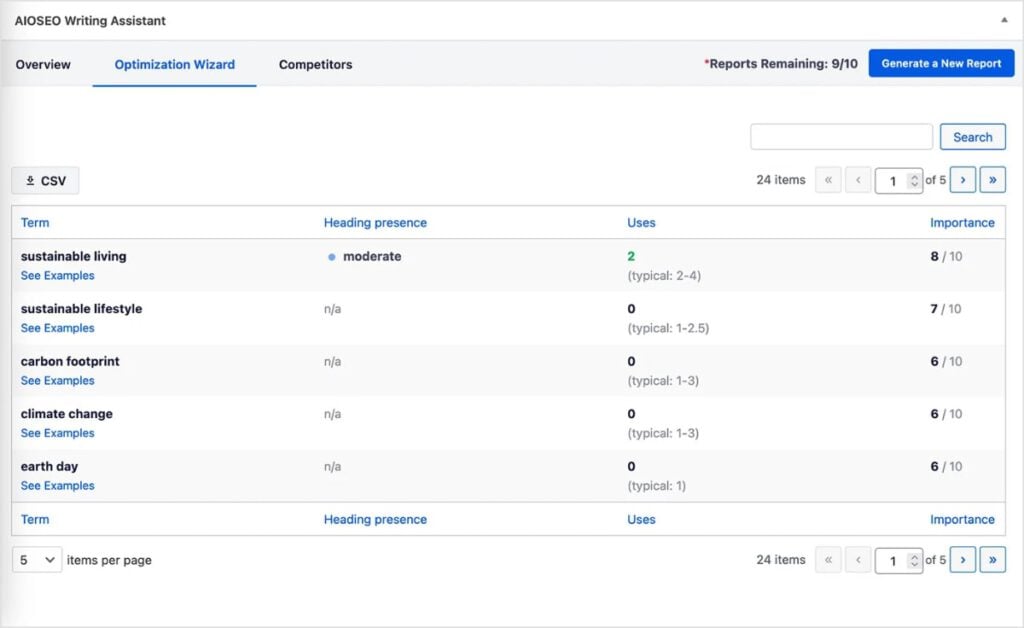The width and height of the screenshot is (1024, 628).
Task: Open the last page using bottom pagination
Action: (x=992, y=560)
